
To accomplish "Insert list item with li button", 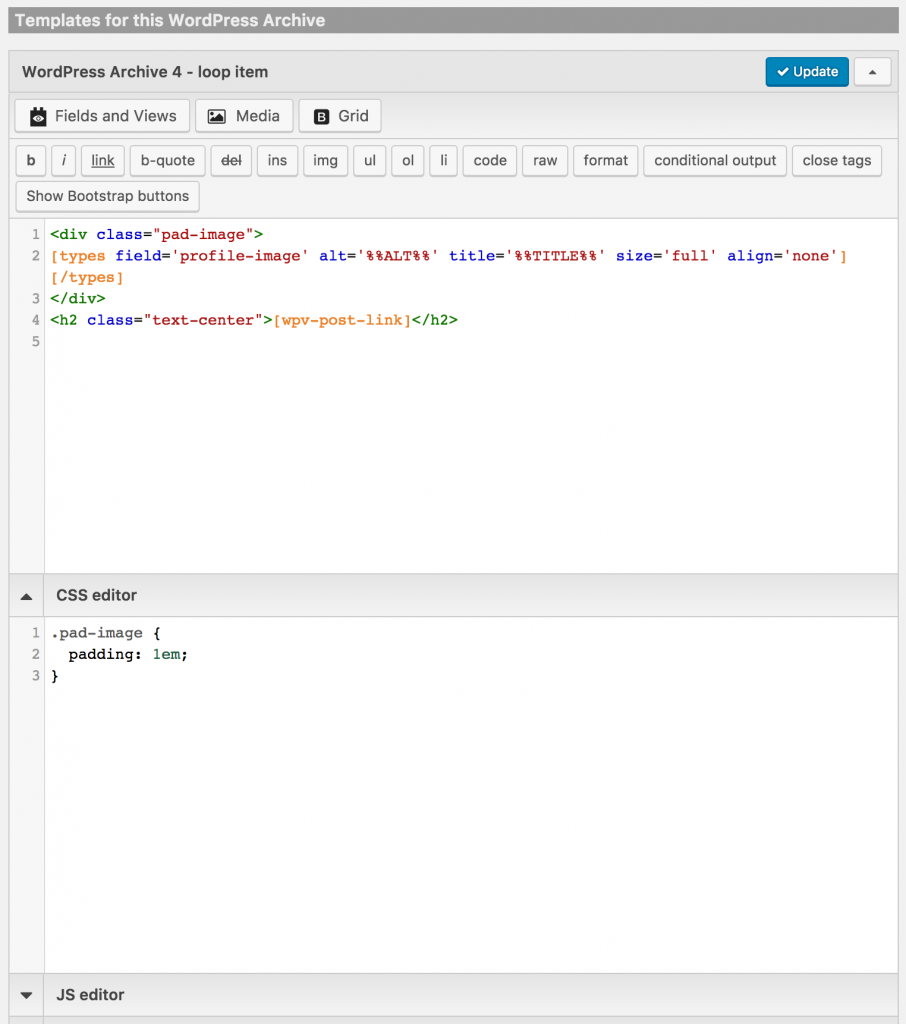I will pyautogui.click(x=444, y=161).
